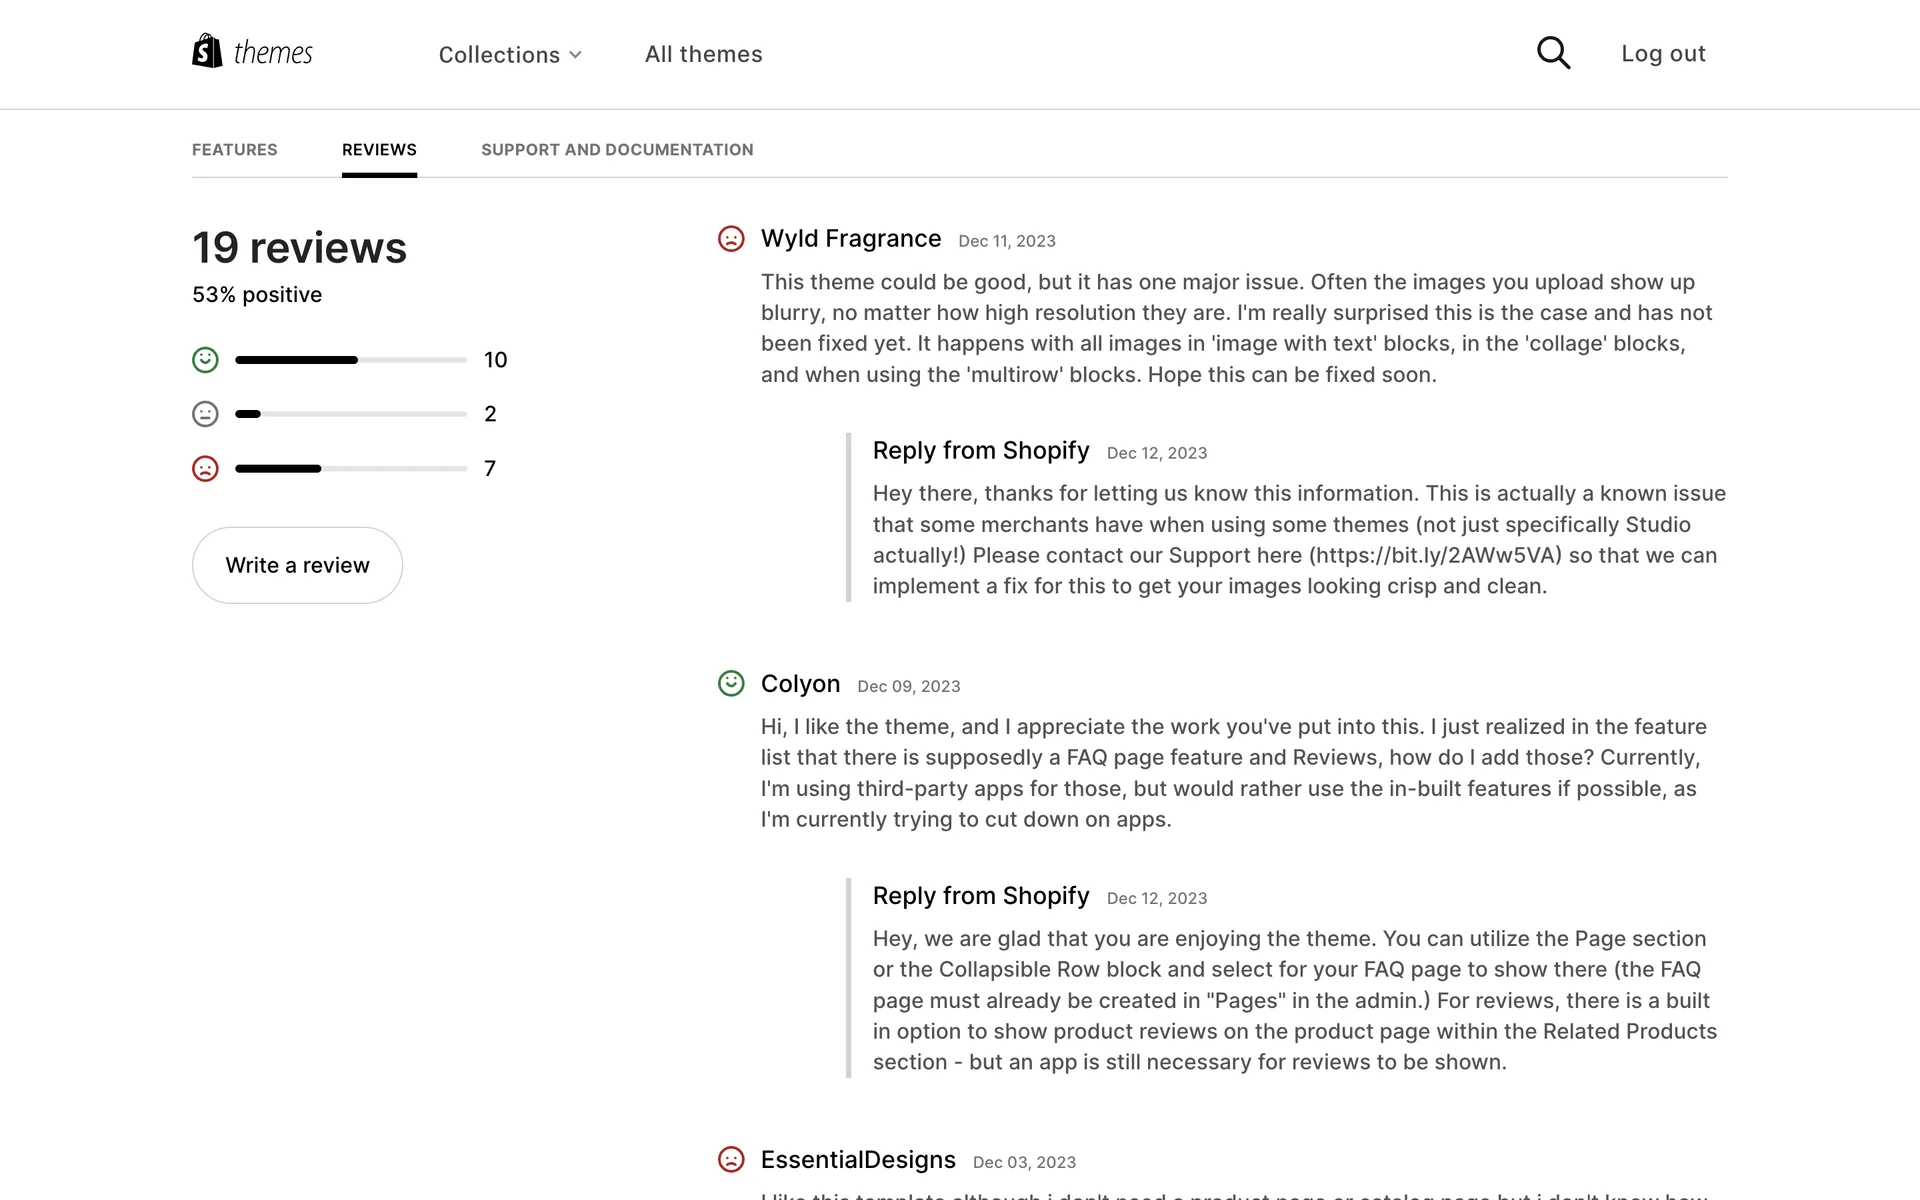Switch to the Features tab
This screenshot has width=1920, height=1200.
(x=234, y=150)
